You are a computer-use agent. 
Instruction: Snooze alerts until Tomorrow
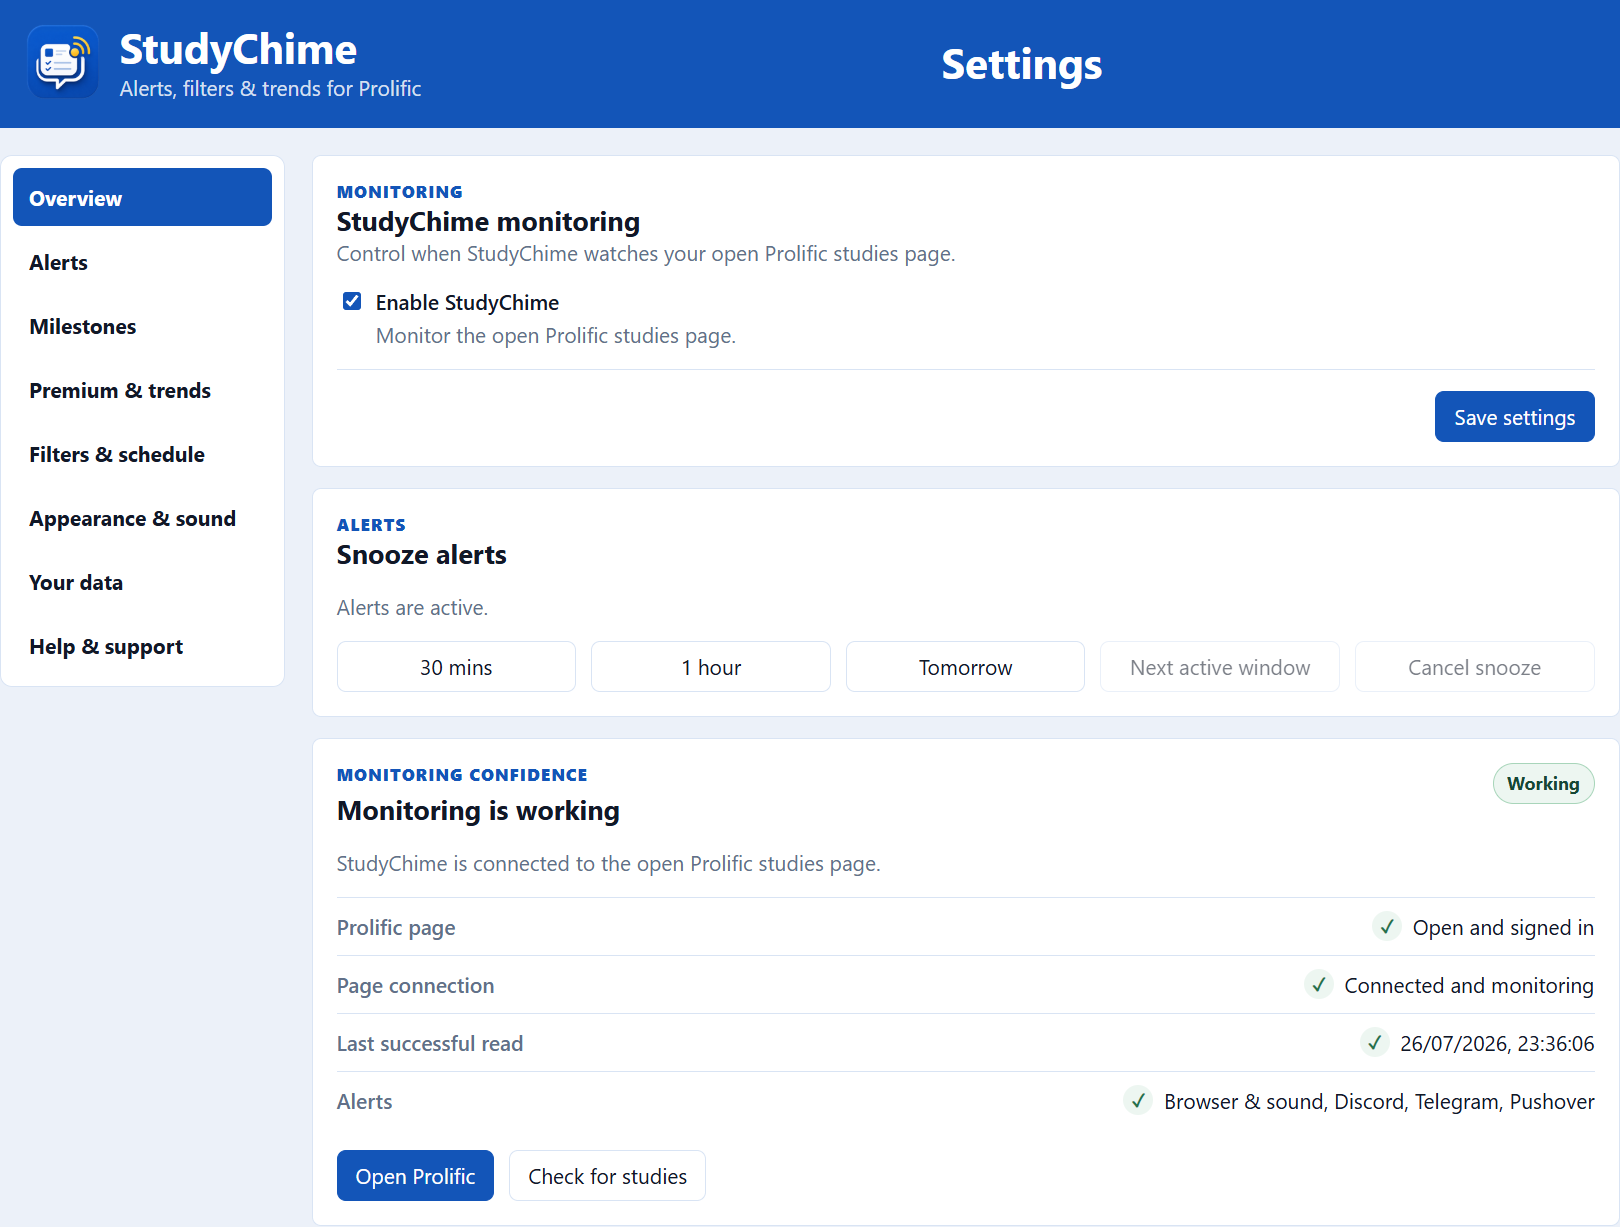click(x=965, y=667)
